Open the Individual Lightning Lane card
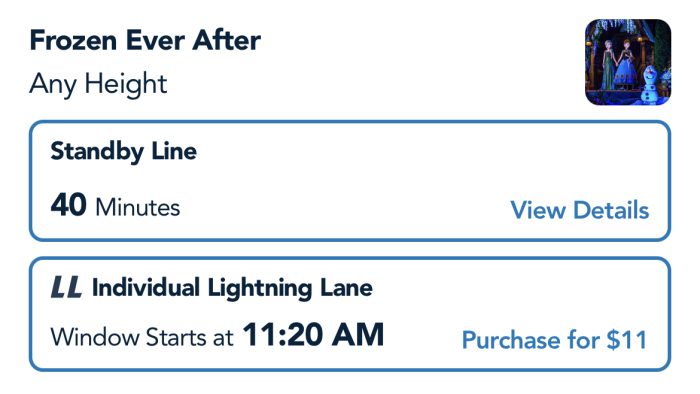The image size is (700, 394). click(350, 314)
